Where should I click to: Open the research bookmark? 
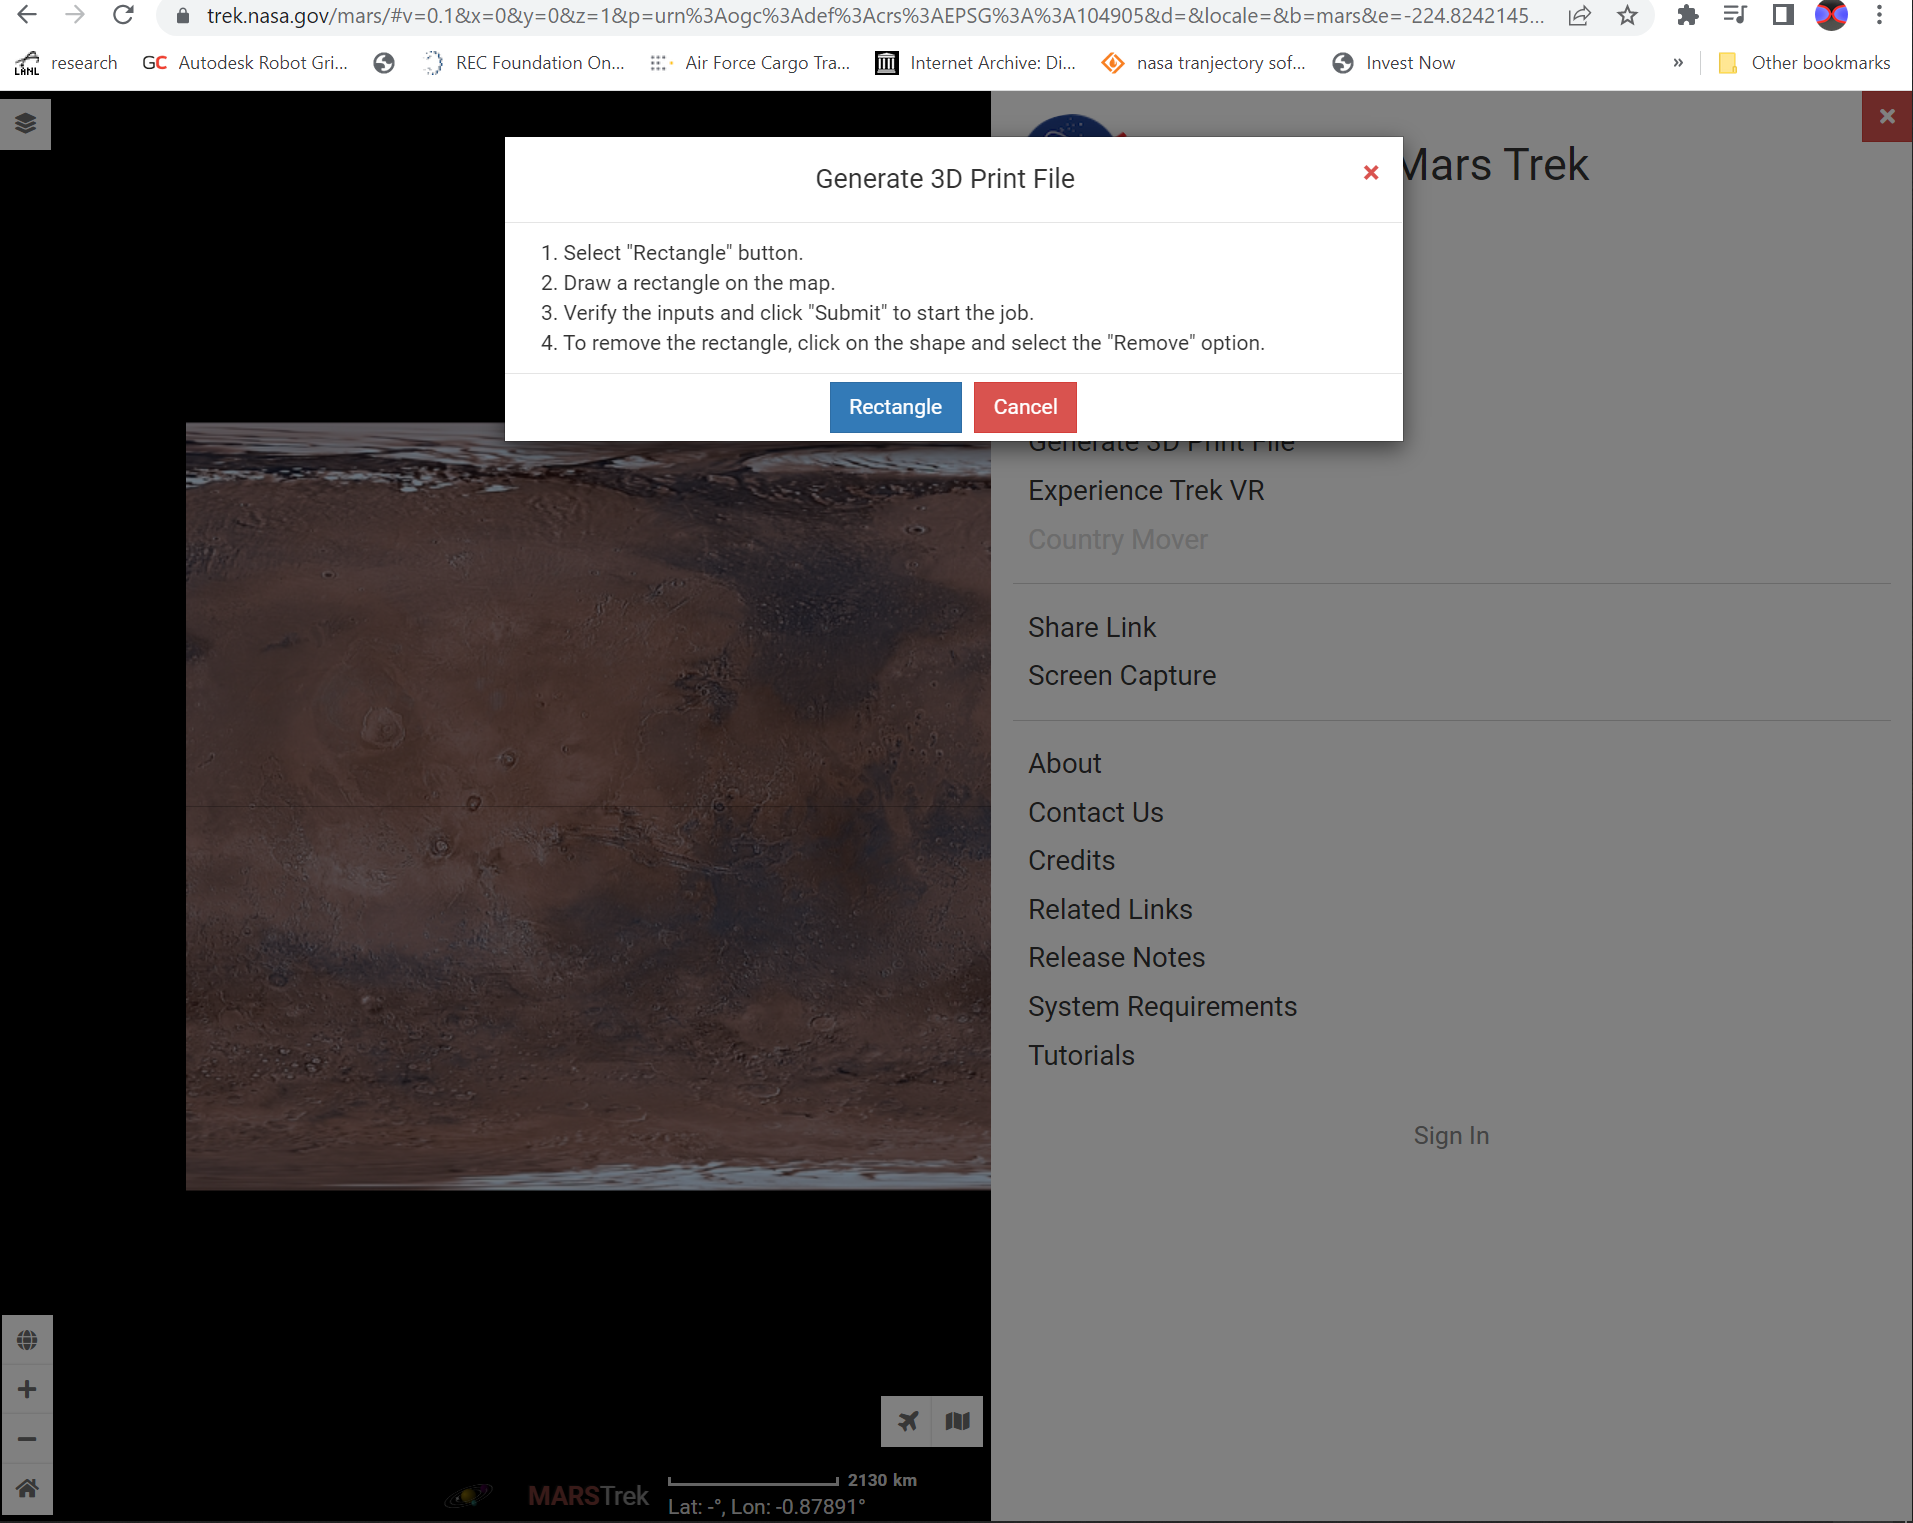(66, 63)
